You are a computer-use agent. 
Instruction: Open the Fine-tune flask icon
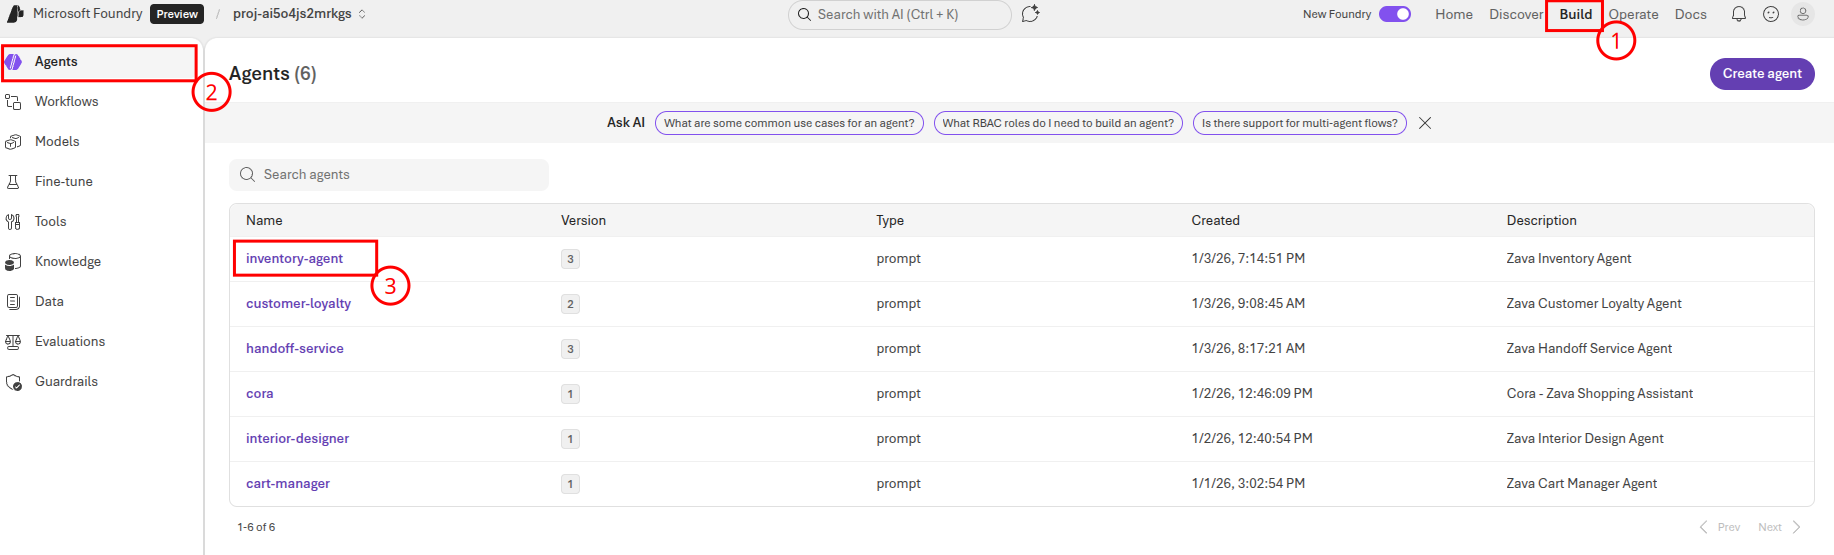pyautogui.click(x=14, y=182)
